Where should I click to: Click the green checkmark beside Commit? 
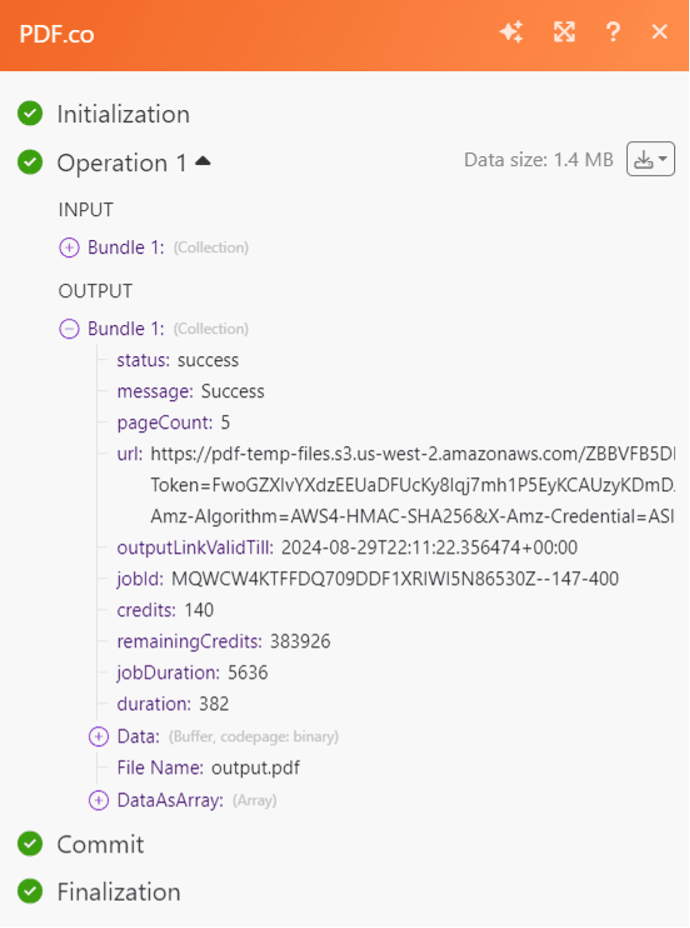[29, 845]
